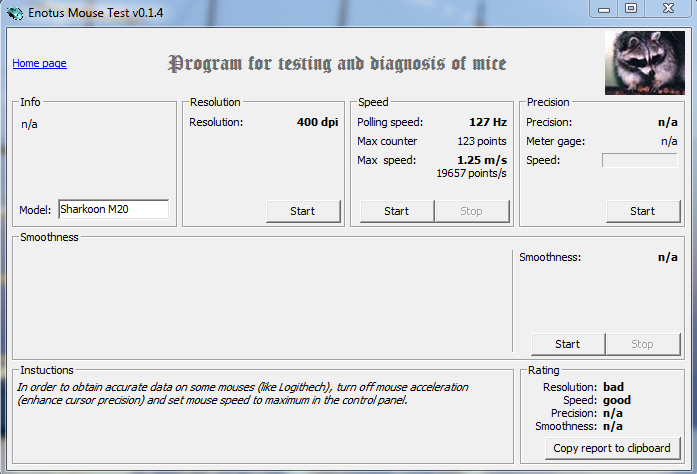
Task: Click the Meter gage n/a value
Action: [669, 141]
